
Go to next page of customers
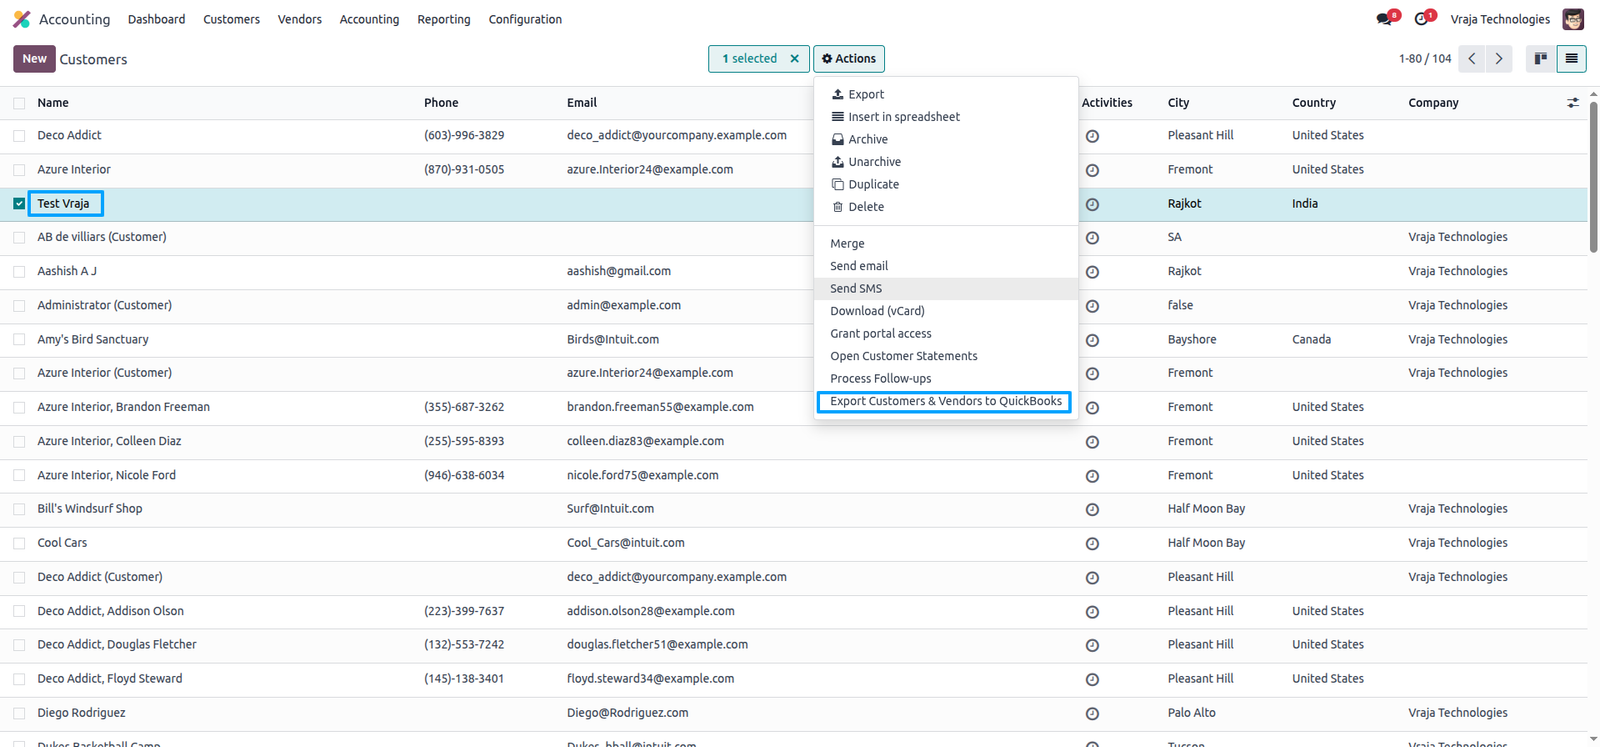coord(1499,59)
